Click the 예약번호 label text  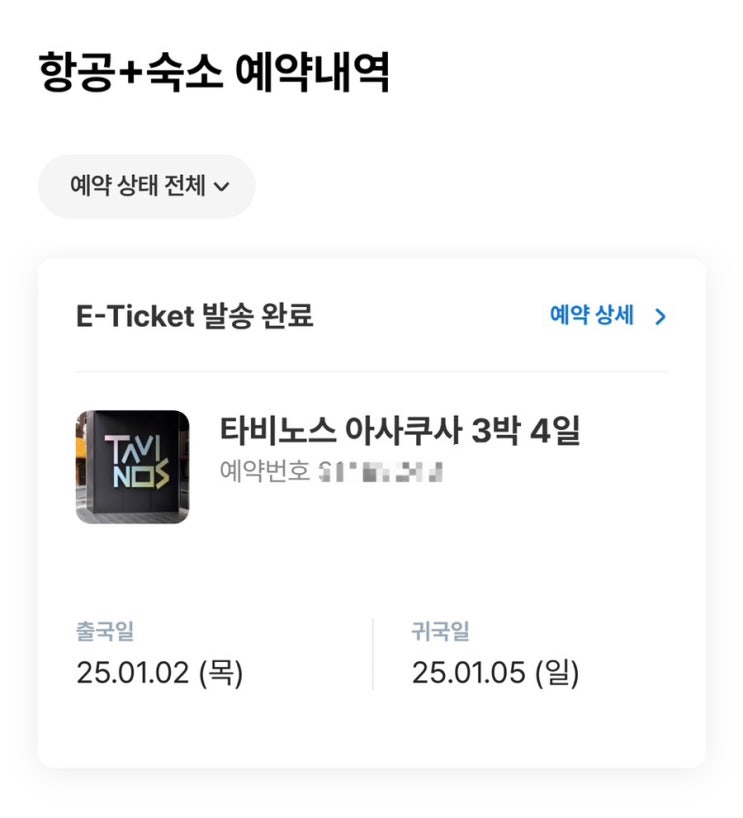point(264,470)
